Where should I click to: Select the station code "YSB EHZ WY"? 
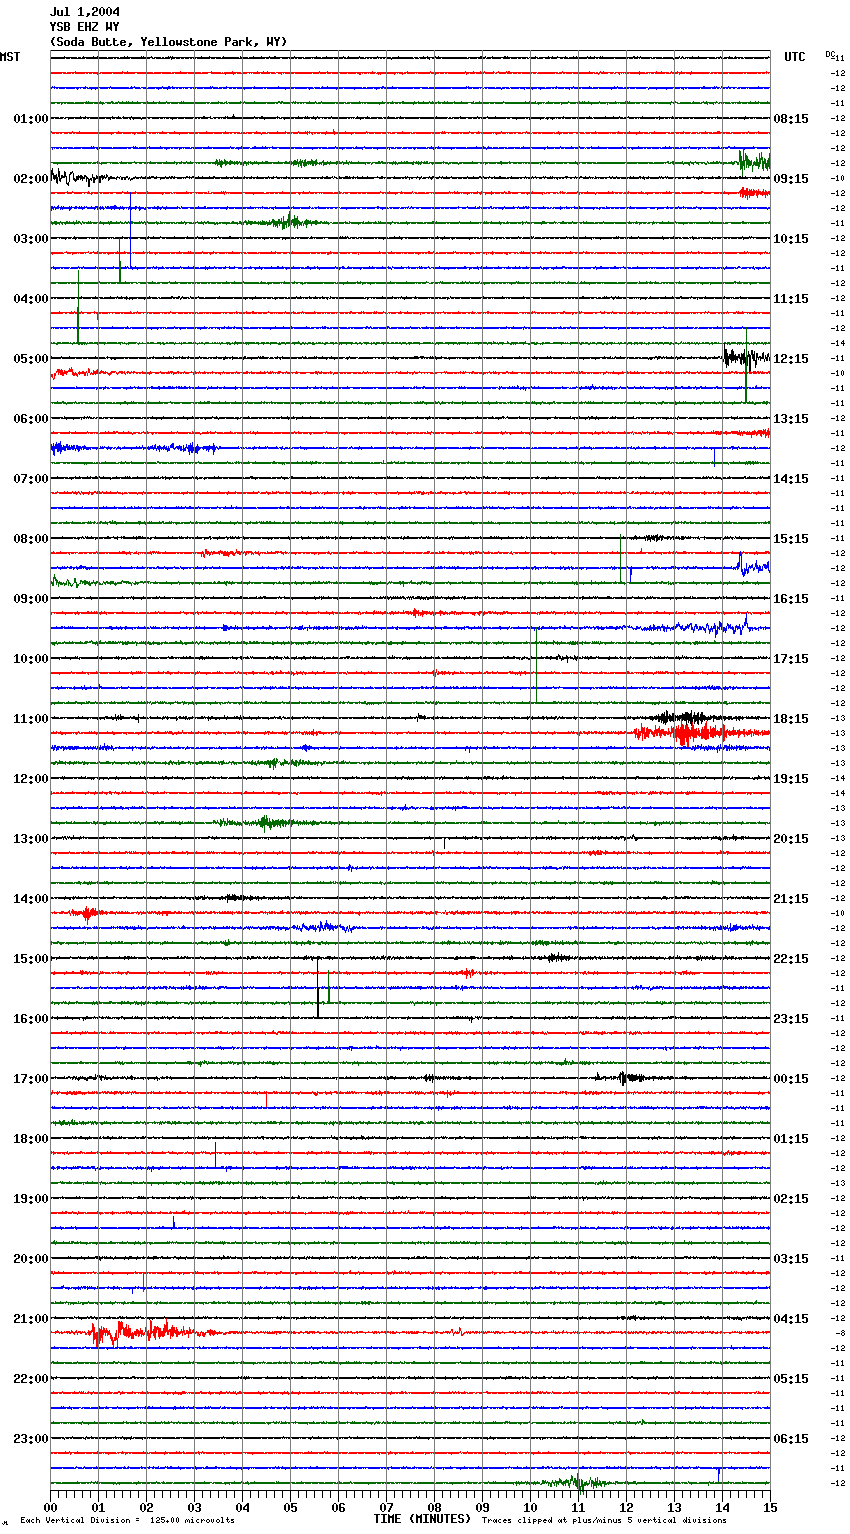(x=85, y=27)
